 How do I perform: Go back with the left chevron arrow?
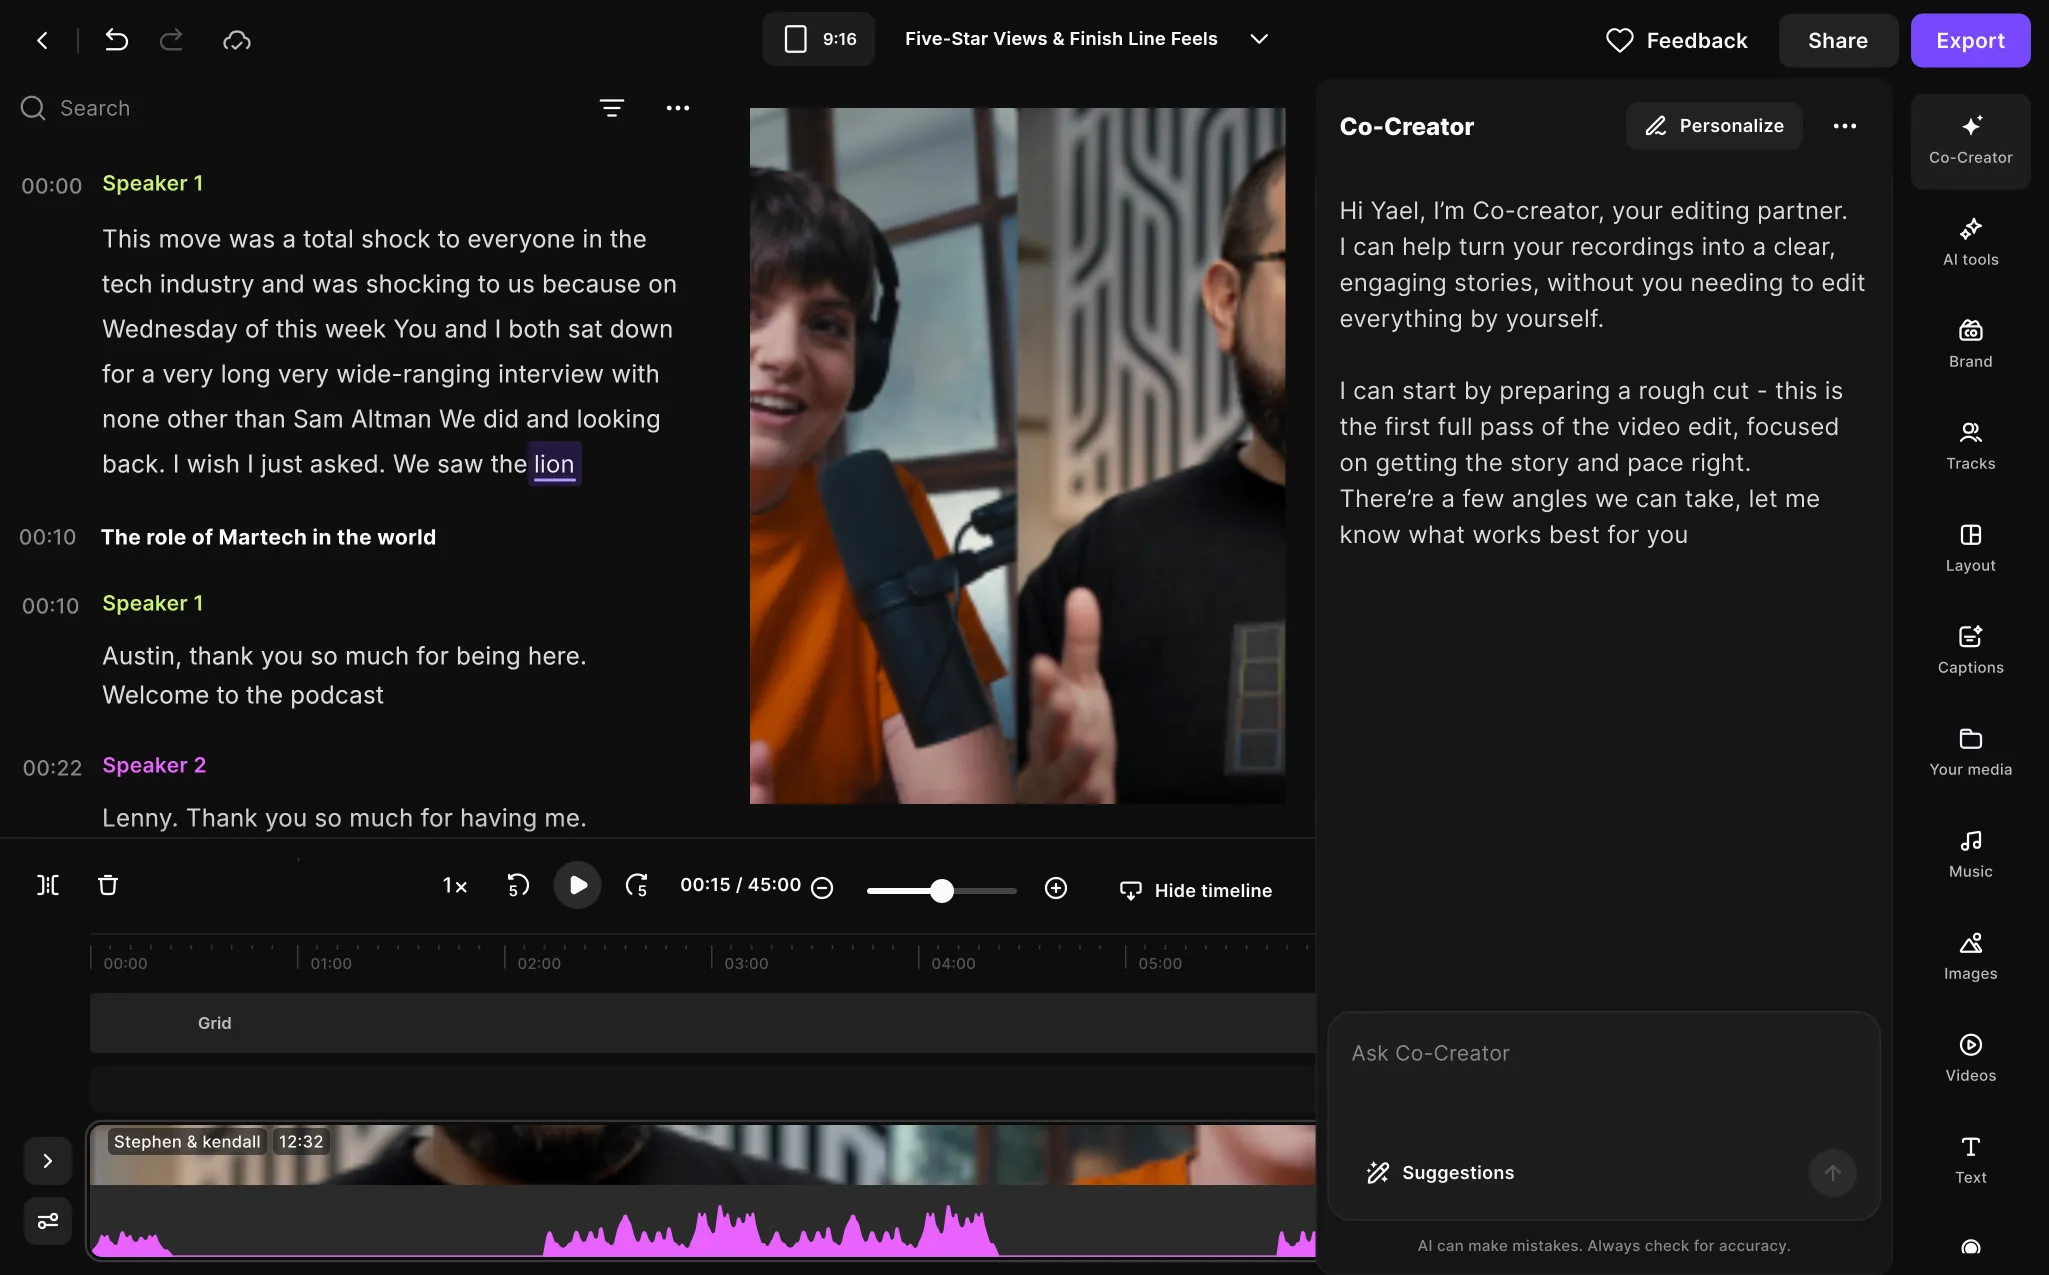pyautogui.click(x=42, y=40)
